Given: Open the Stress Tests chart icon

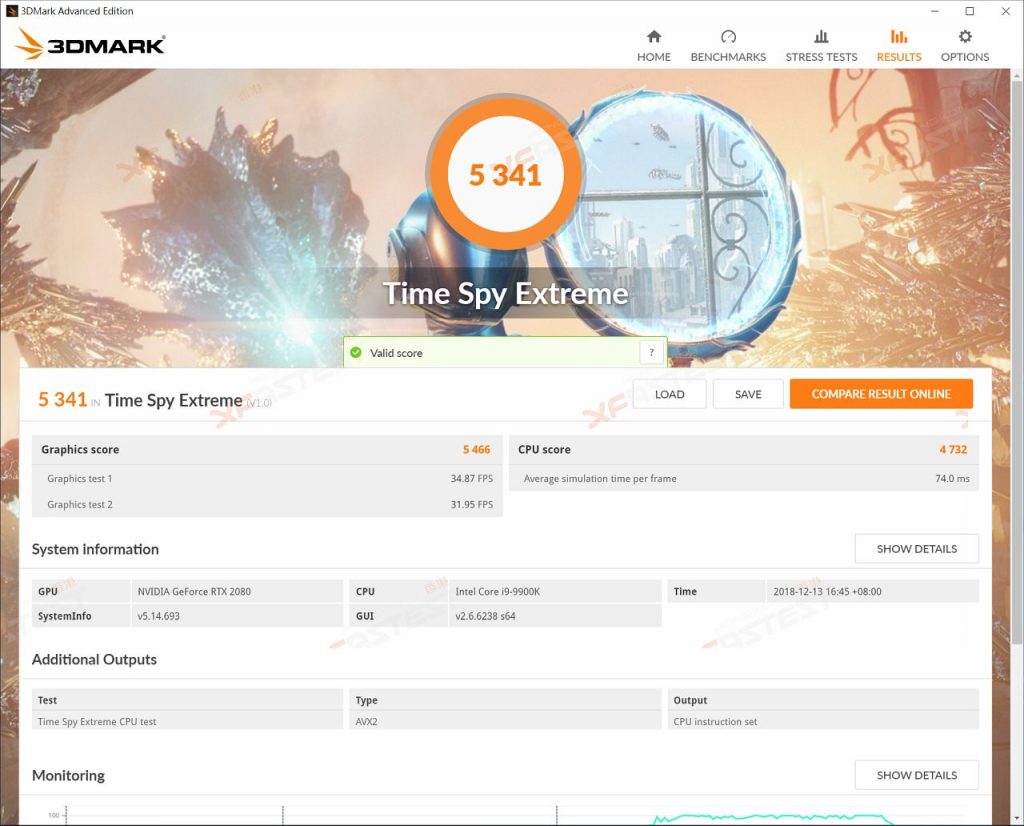Looking at the screenshot, I should pos(821,37).
